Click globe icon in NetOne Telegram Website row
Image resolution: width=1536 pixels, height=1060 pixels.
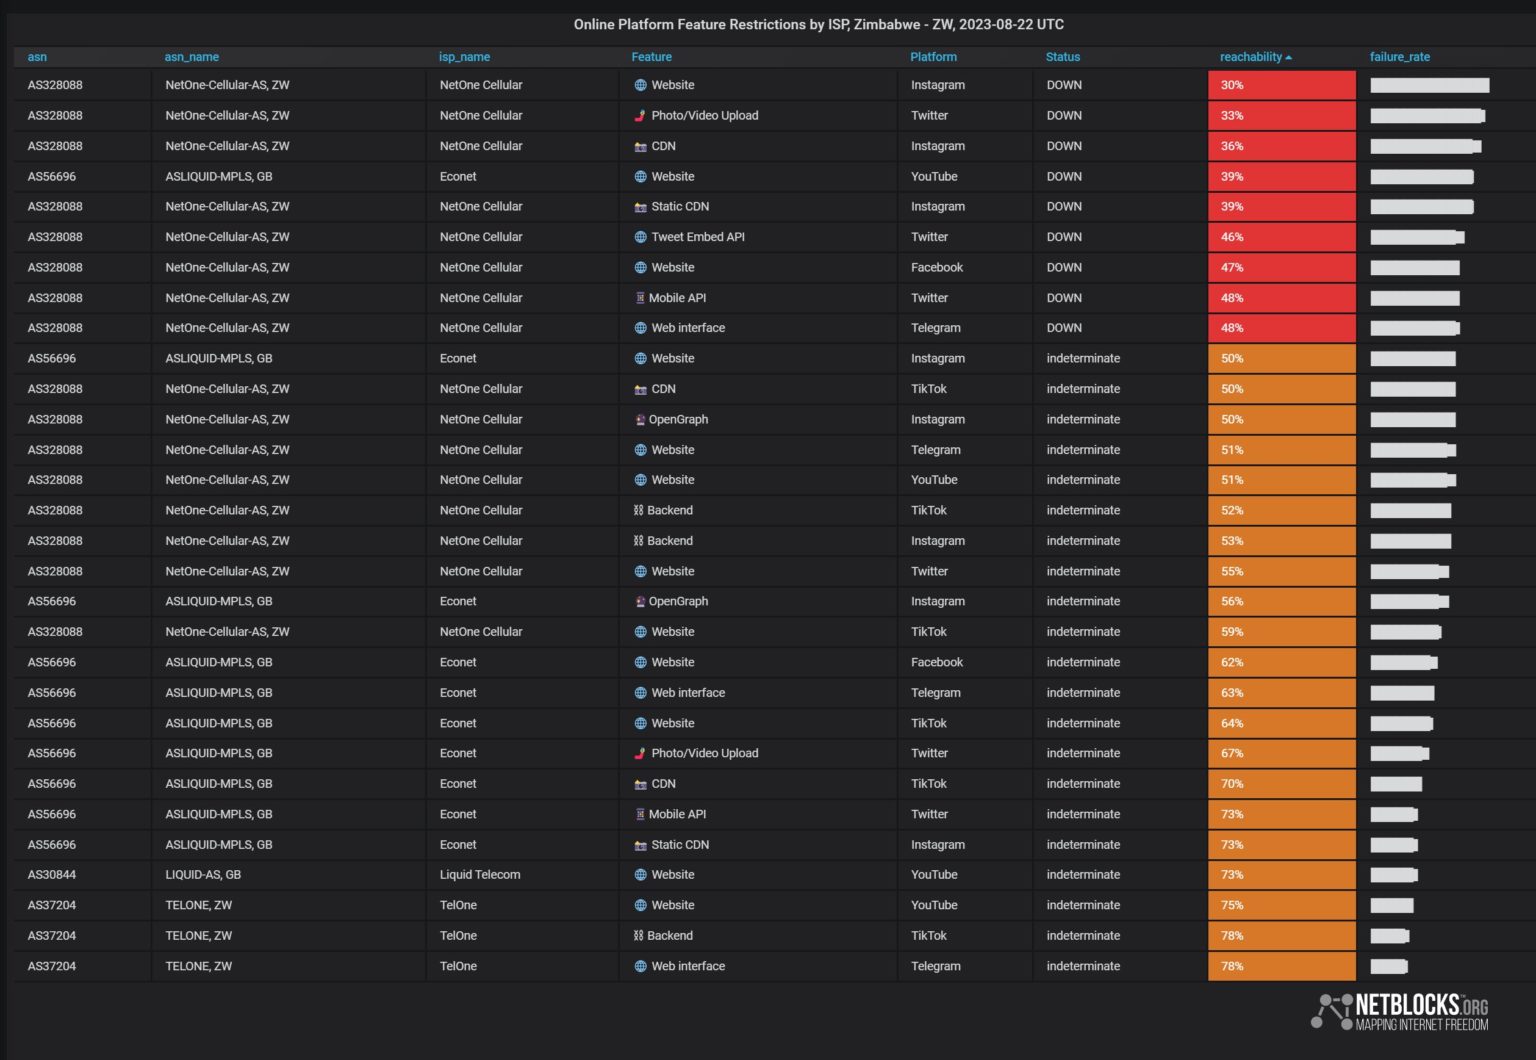(x=640, y=450)
